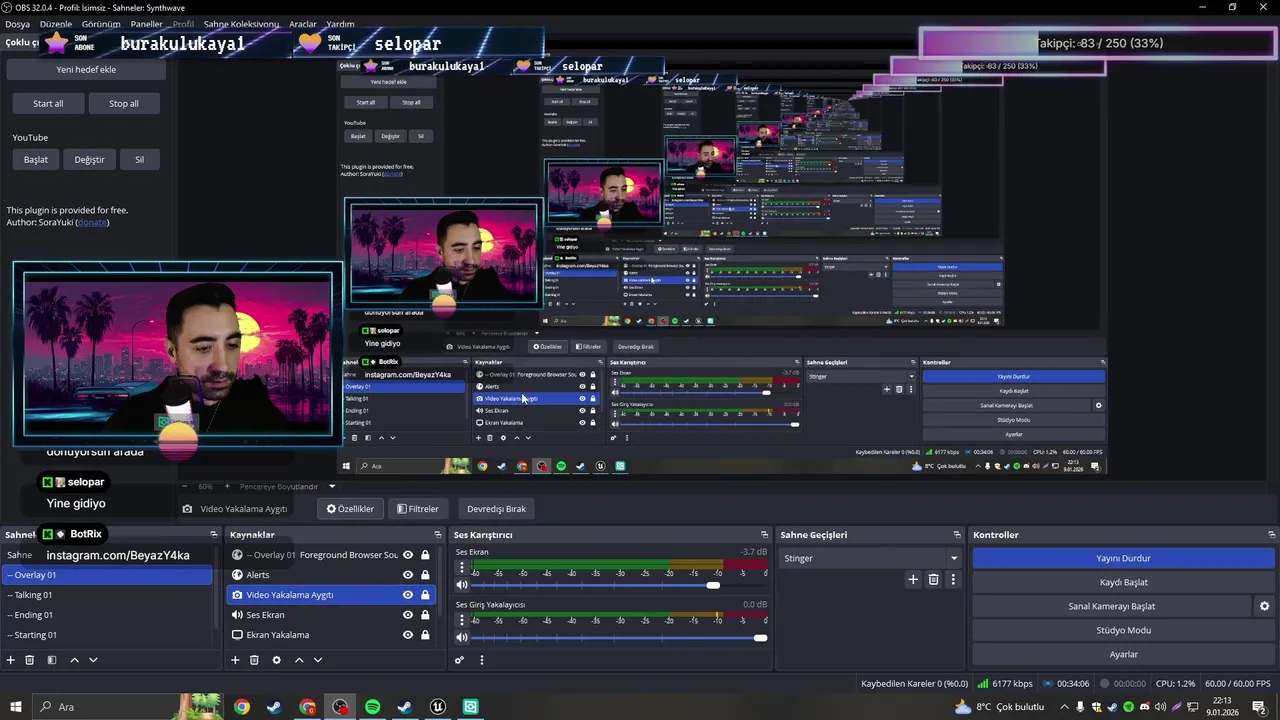The height and width of the screenshot is (720, 1280).
Task: Move the selected scene down
Action: (x=93, y=660)
